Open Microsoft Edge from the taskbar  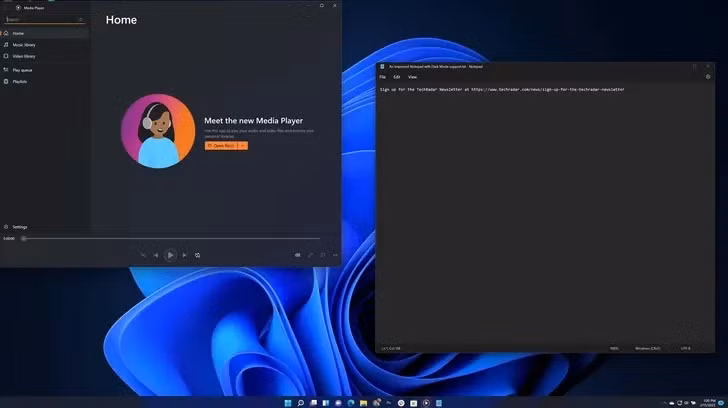click(351, 403)
